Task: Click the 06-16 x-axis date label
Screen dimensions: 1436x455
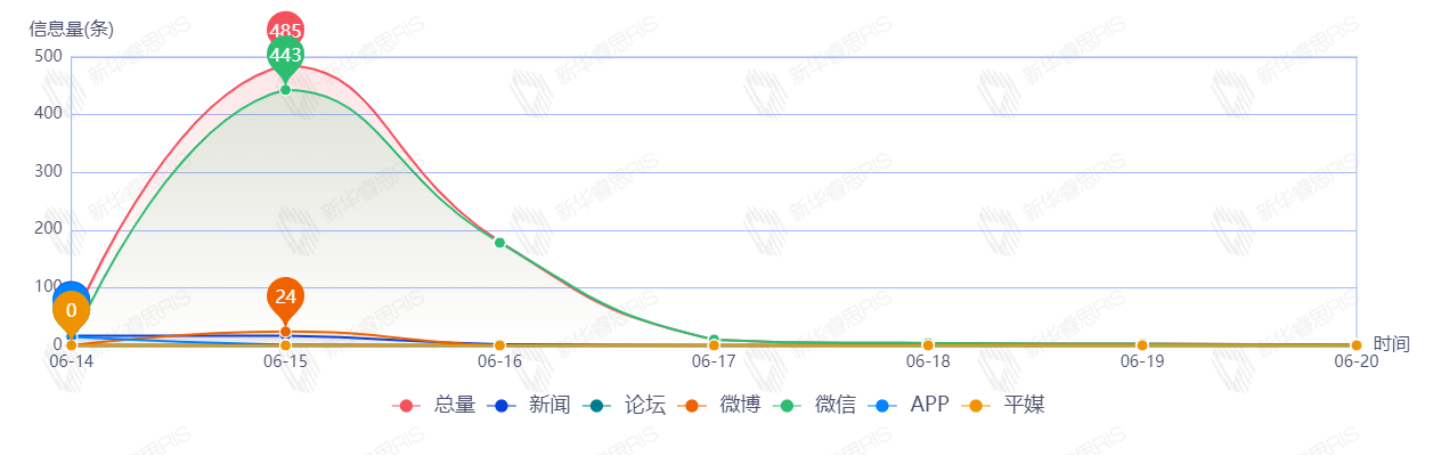Action: pos(499,362)
